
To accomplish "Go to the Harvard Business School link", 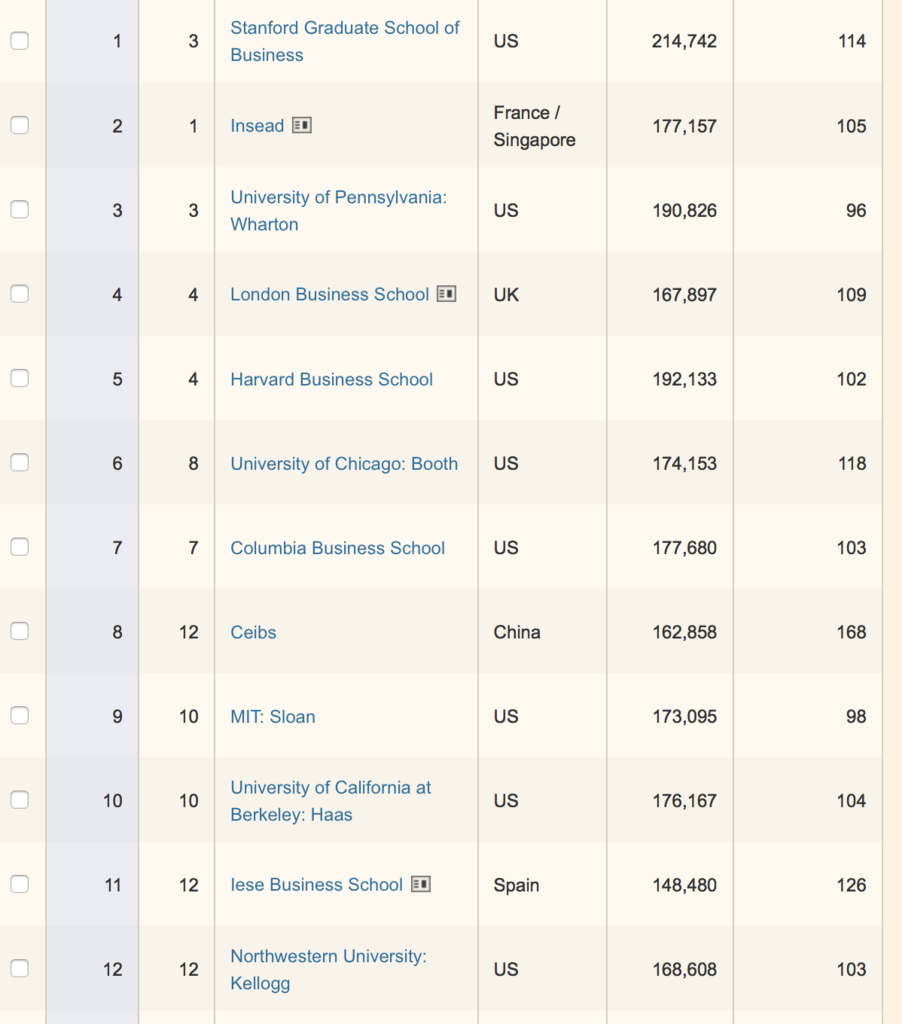I will coord(332,379).
